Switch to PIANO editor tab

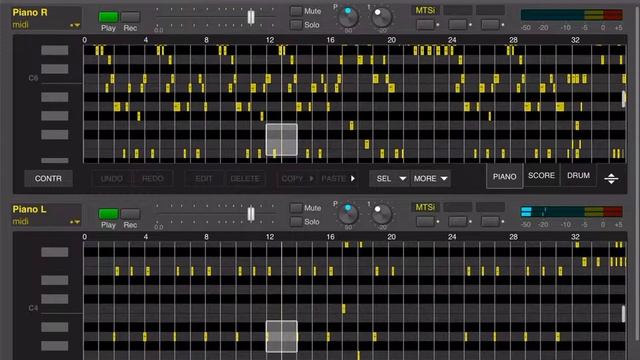[504, 176]
